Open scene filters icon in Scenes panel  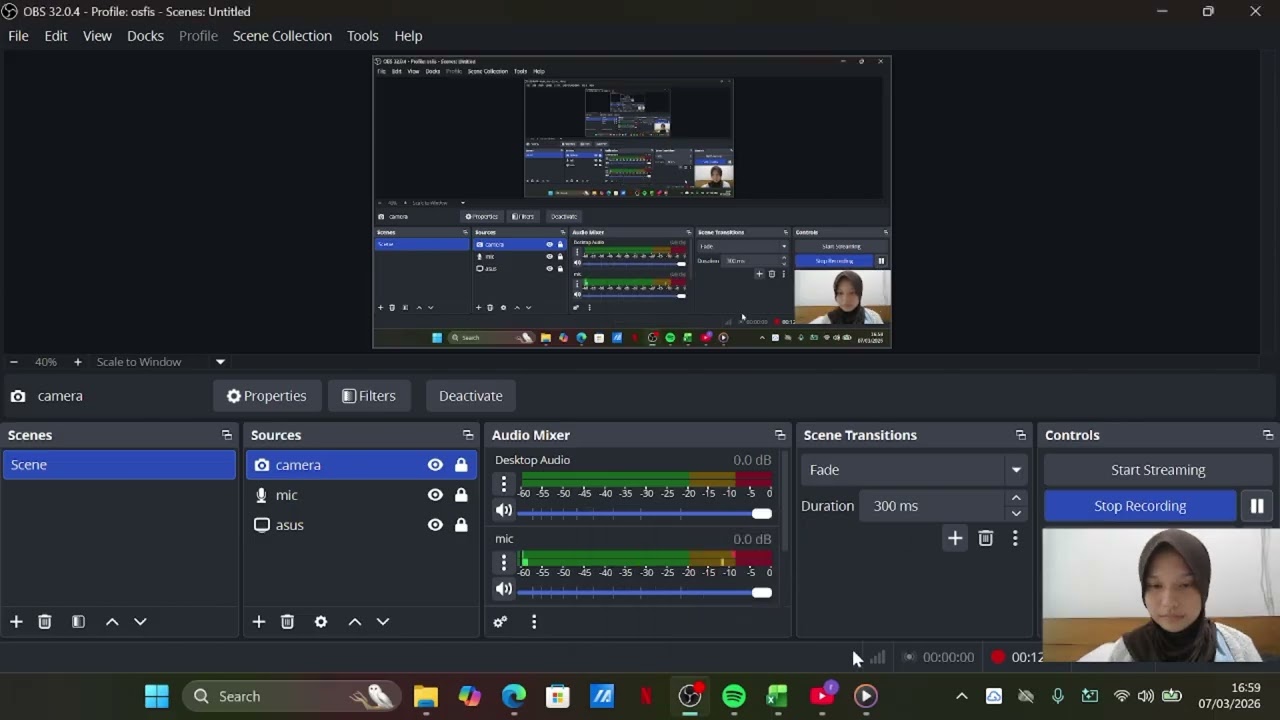tap(78, 622)
